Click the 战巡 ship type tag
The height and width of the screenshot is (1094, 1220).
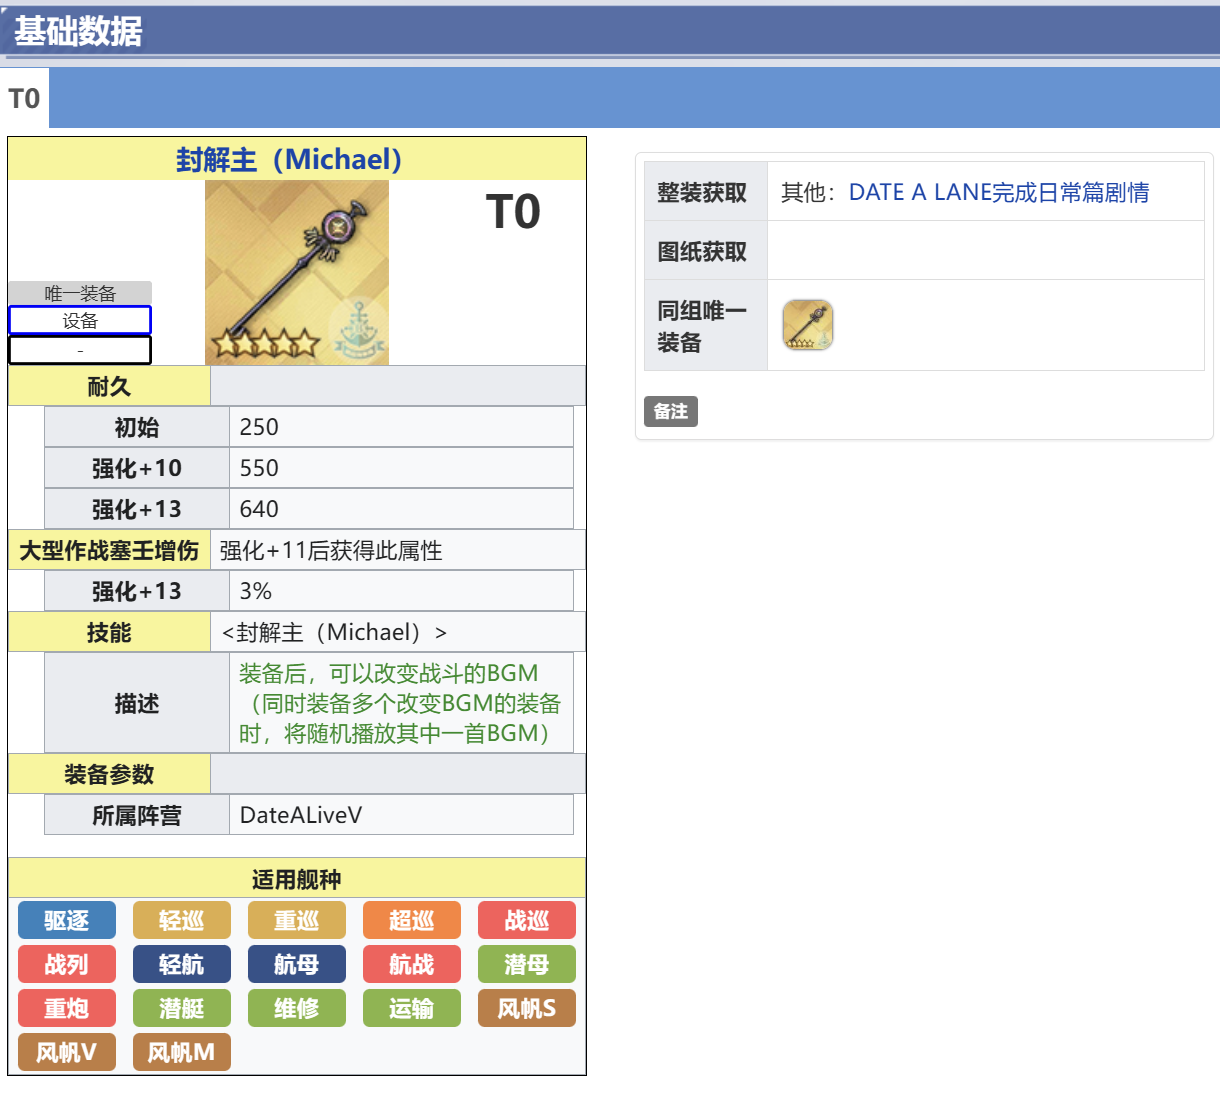pos(526,921)
